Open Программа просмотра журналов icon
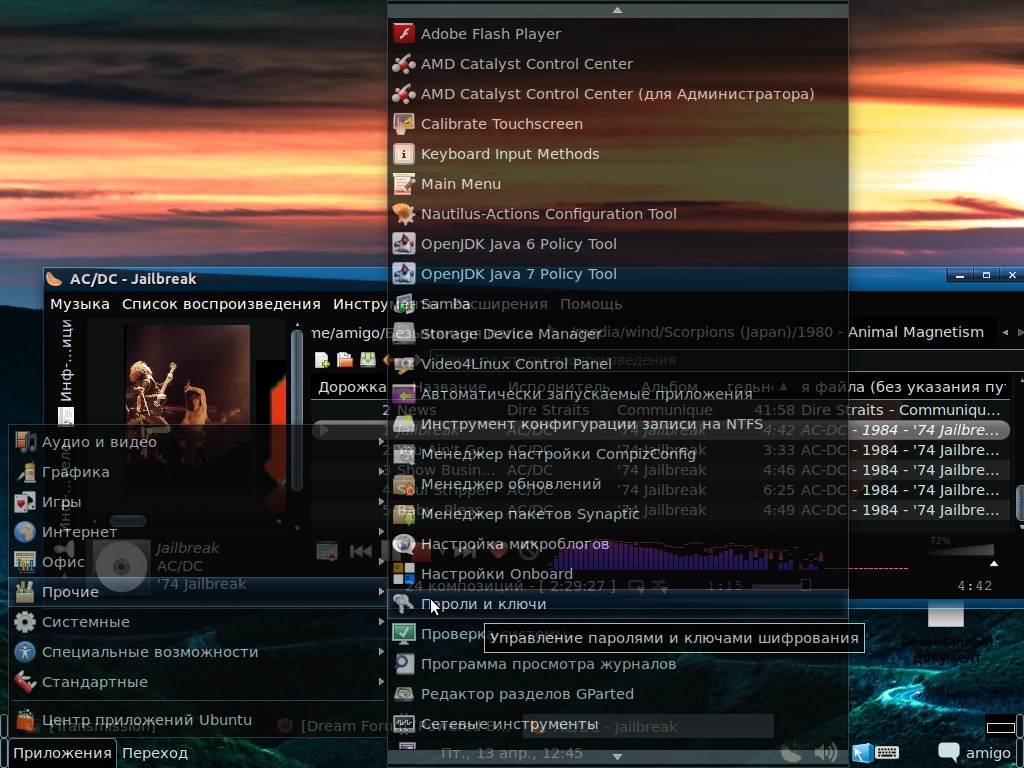Image resolution: width=1024 pixels, height=768 pixels. tap(404, 664)
